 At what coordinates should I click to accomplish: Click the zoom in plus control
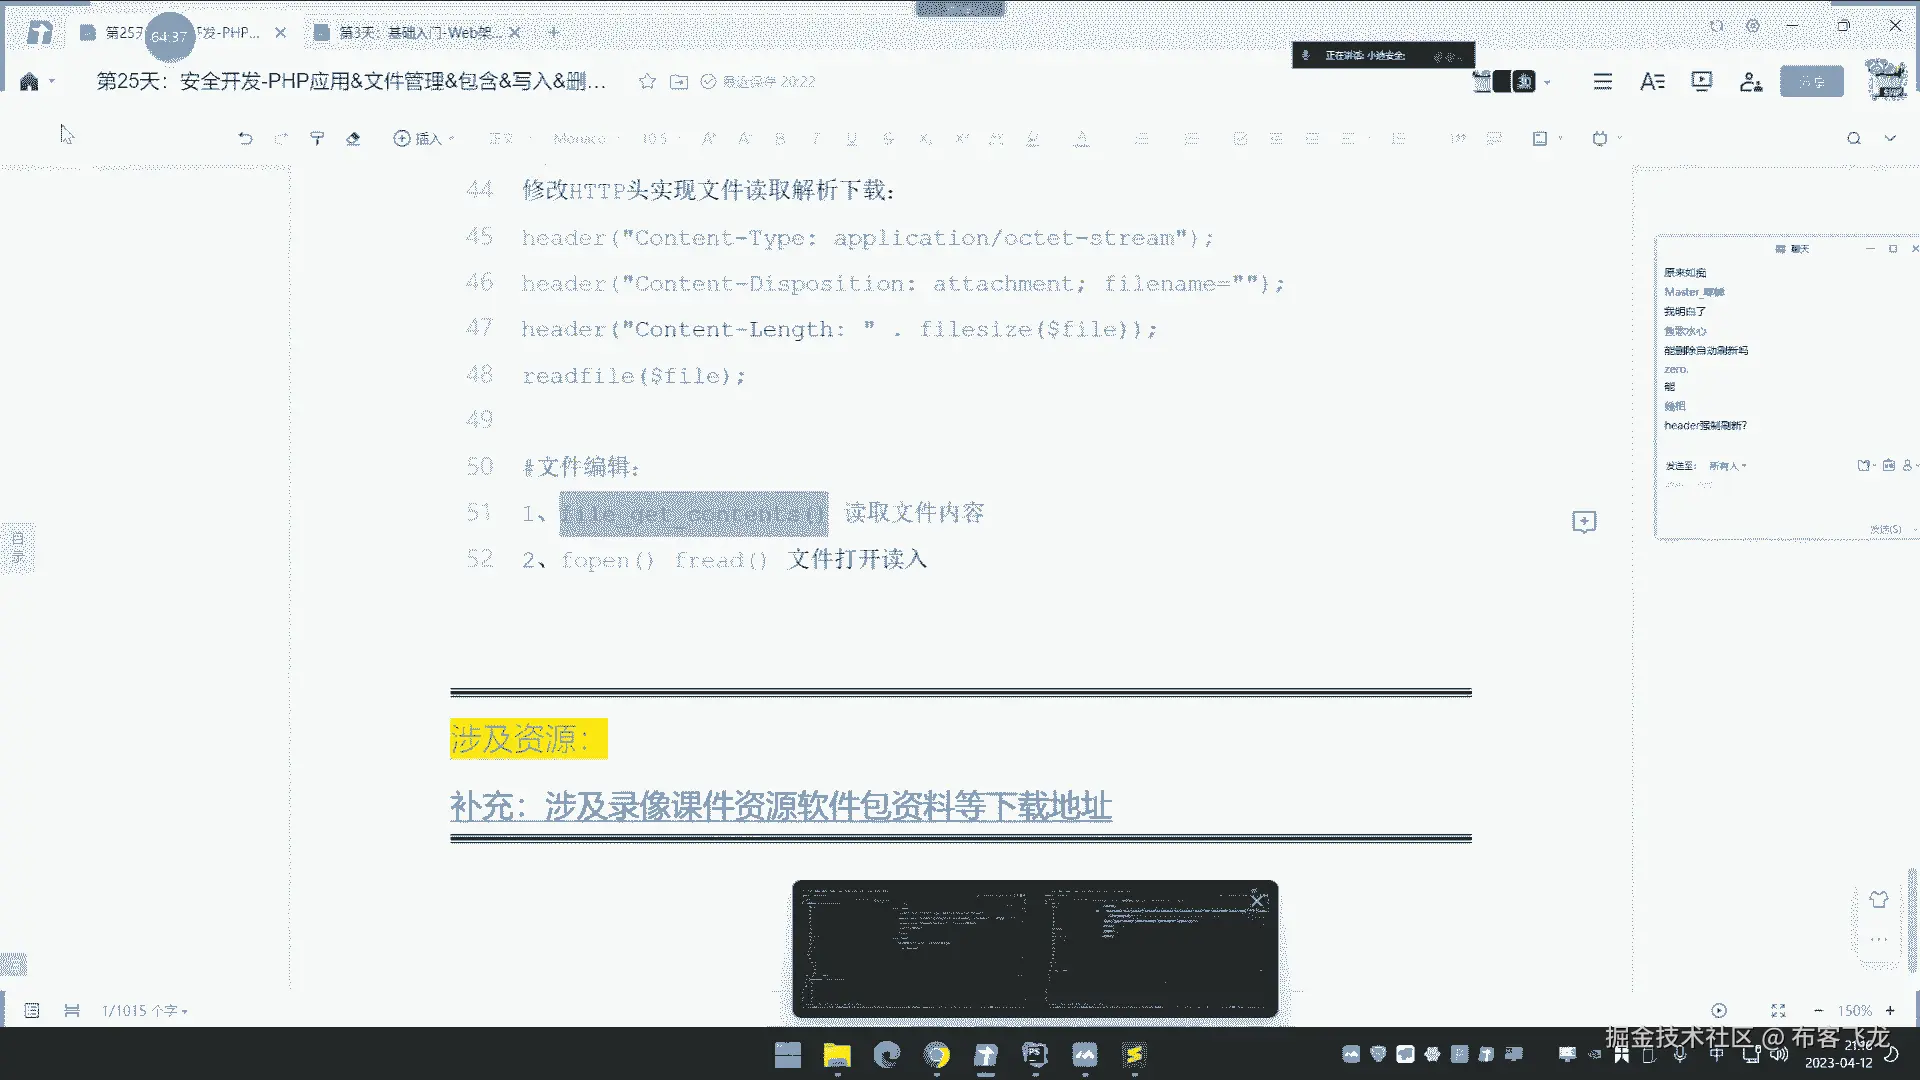[1890, 1011]
